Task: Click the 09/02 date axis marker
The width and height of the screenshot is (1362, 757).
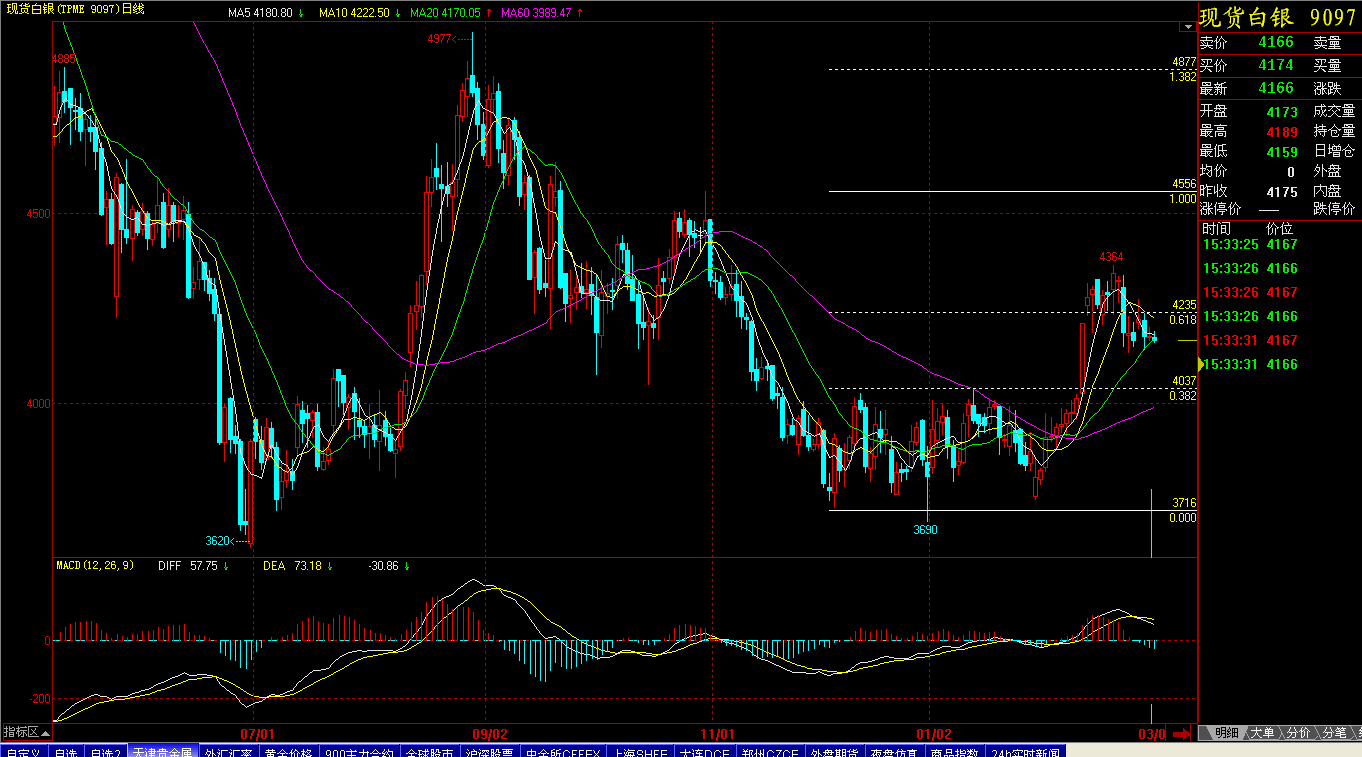Action: pos(492,733)
